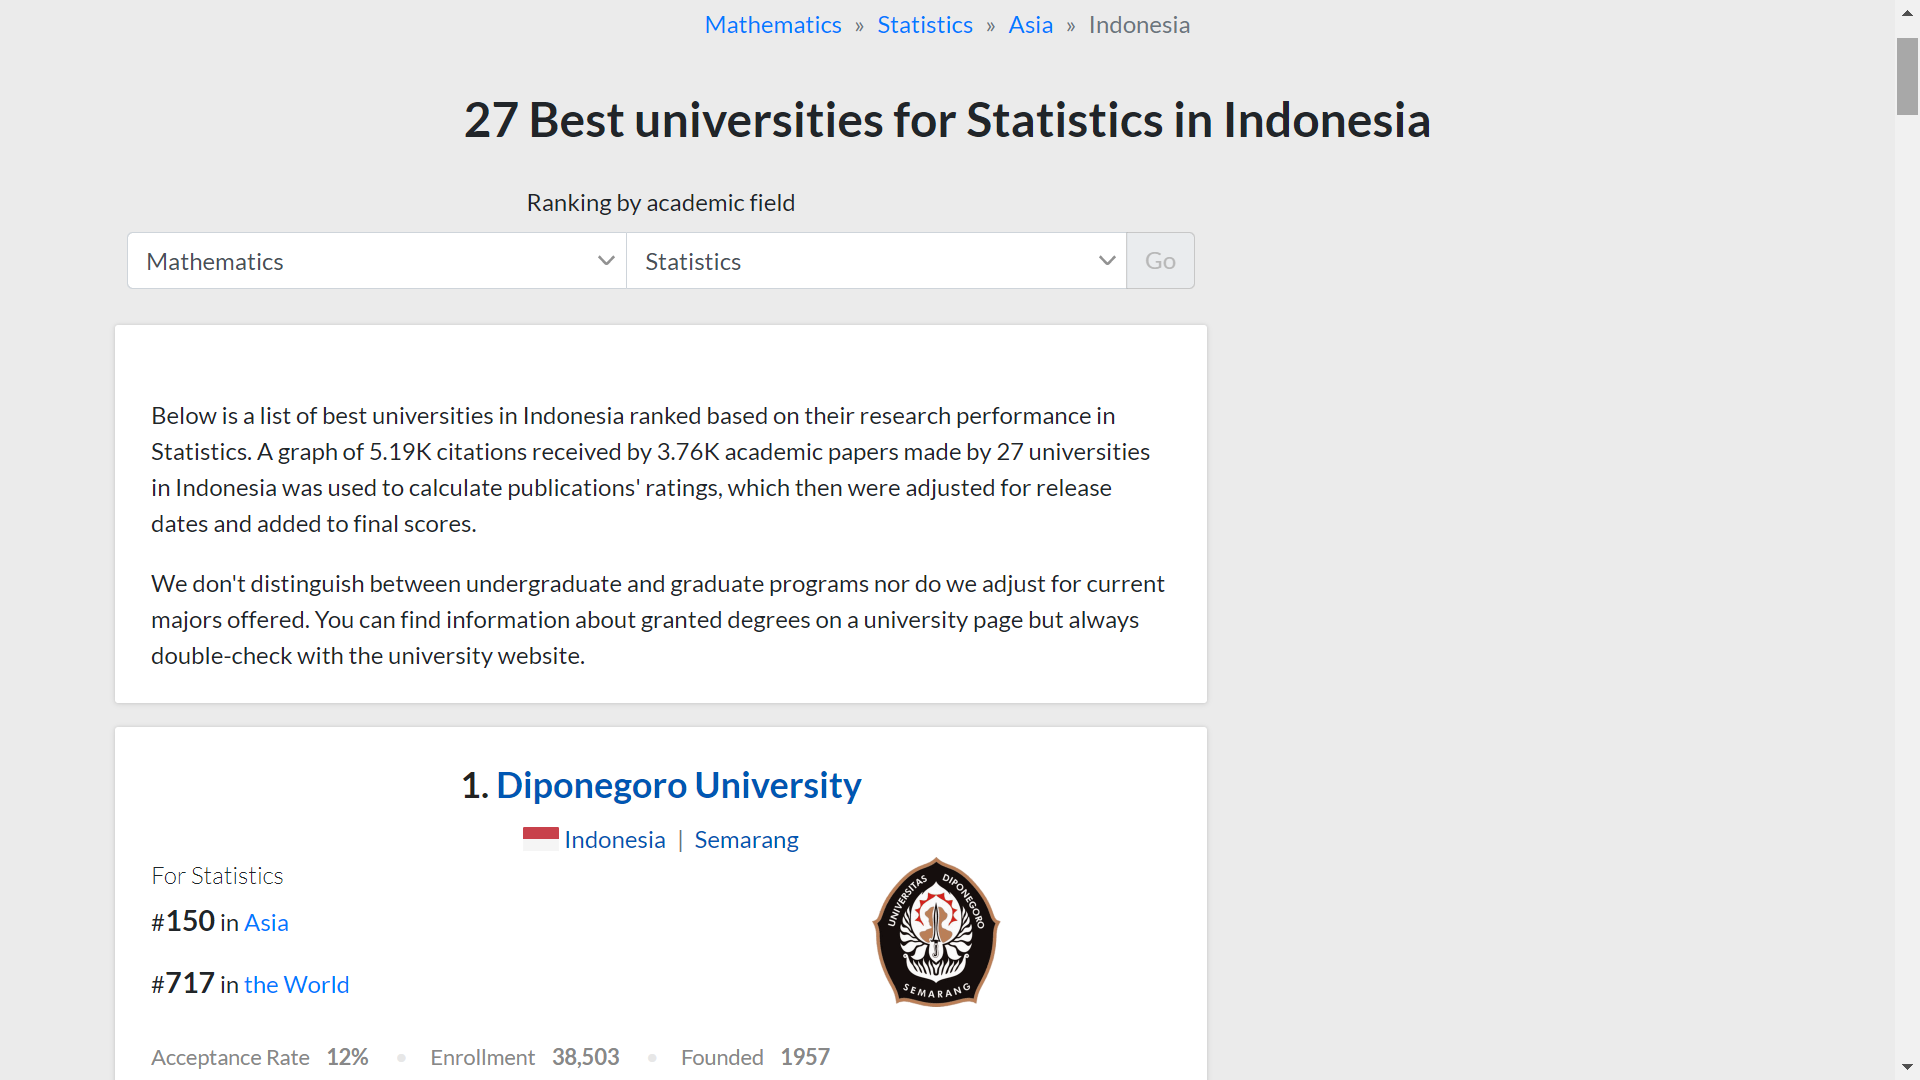Click the Indonesia country link
Screen dimensions: 1920x1080
point(614,840)
